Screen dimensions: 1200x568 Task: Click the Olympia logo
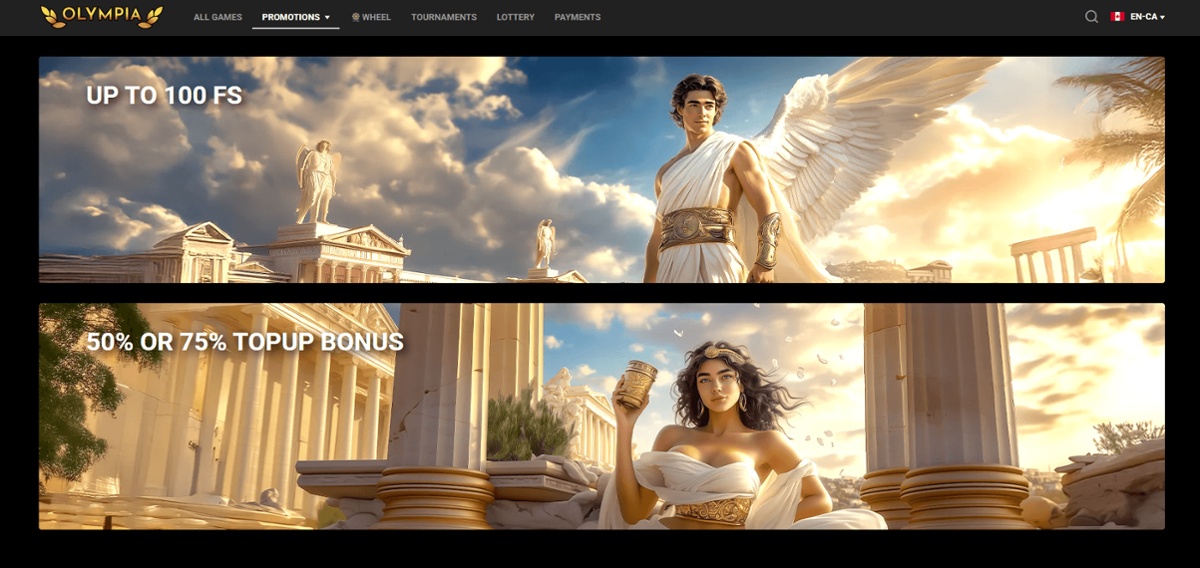tap(101, 16)
